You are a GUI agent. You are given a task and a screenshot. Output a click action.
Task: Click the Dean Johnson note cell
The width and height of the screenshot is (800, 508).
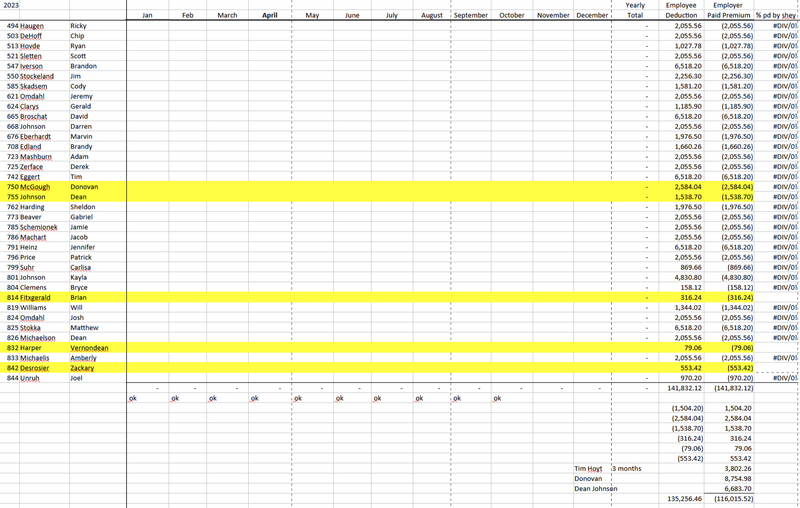(x=596, y=488)
